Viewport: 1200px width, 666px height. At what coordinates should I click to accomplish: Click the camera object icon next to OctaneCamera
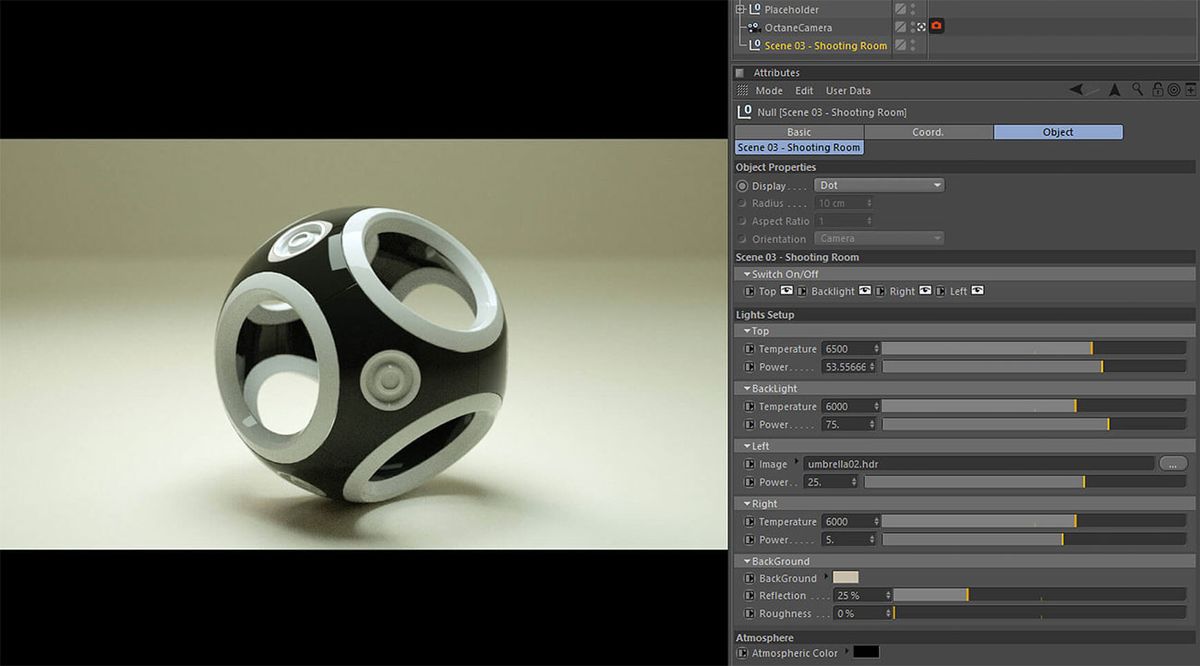tap(753, 26)
